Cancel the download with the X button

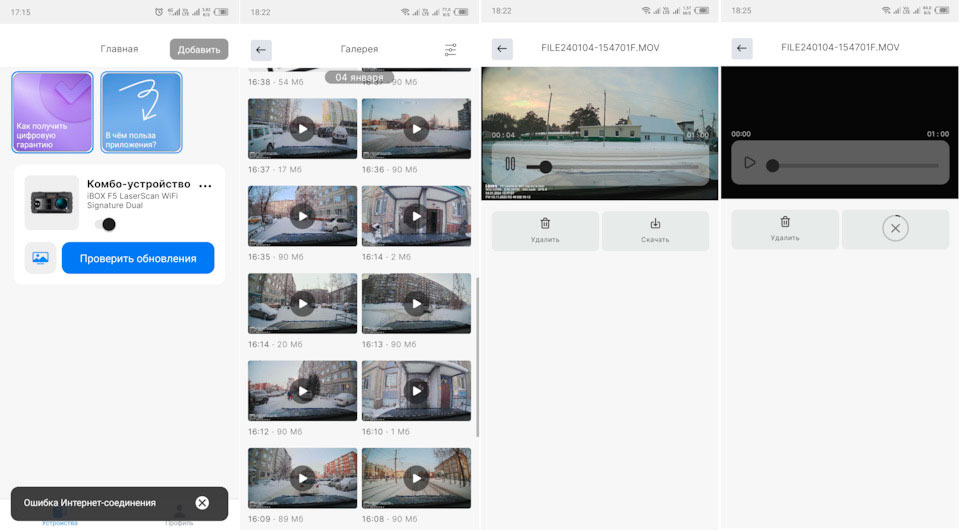pyautogui.click(x=895, y=229)
